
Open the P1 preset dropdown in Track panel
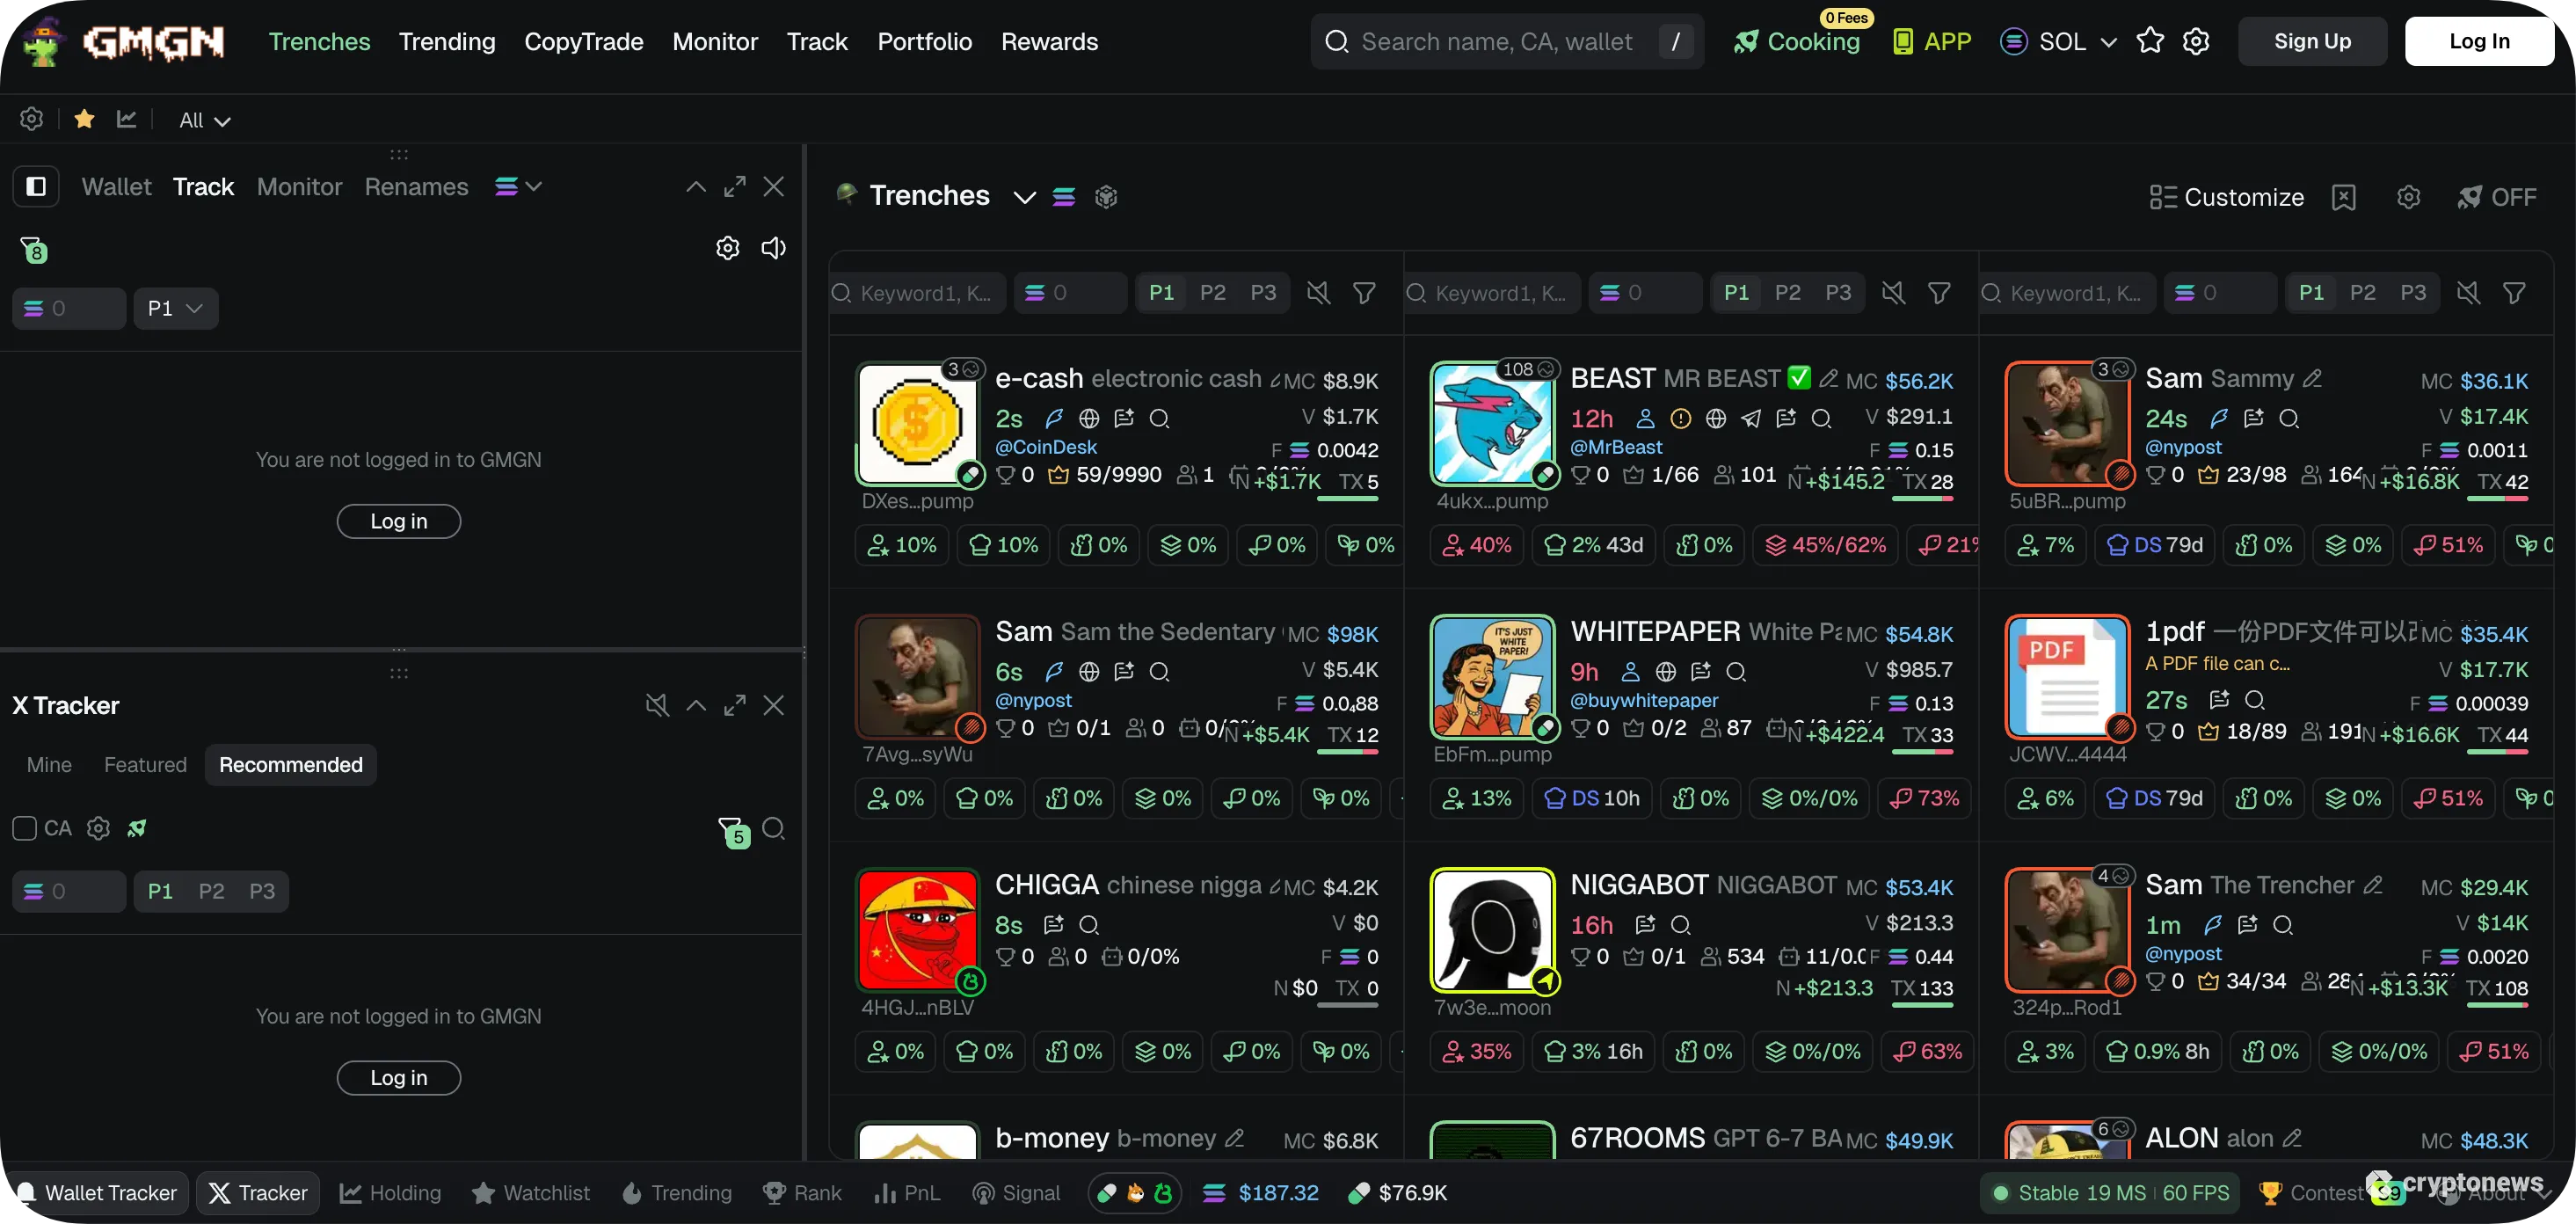pyautogui.click(x=176, y=308)
